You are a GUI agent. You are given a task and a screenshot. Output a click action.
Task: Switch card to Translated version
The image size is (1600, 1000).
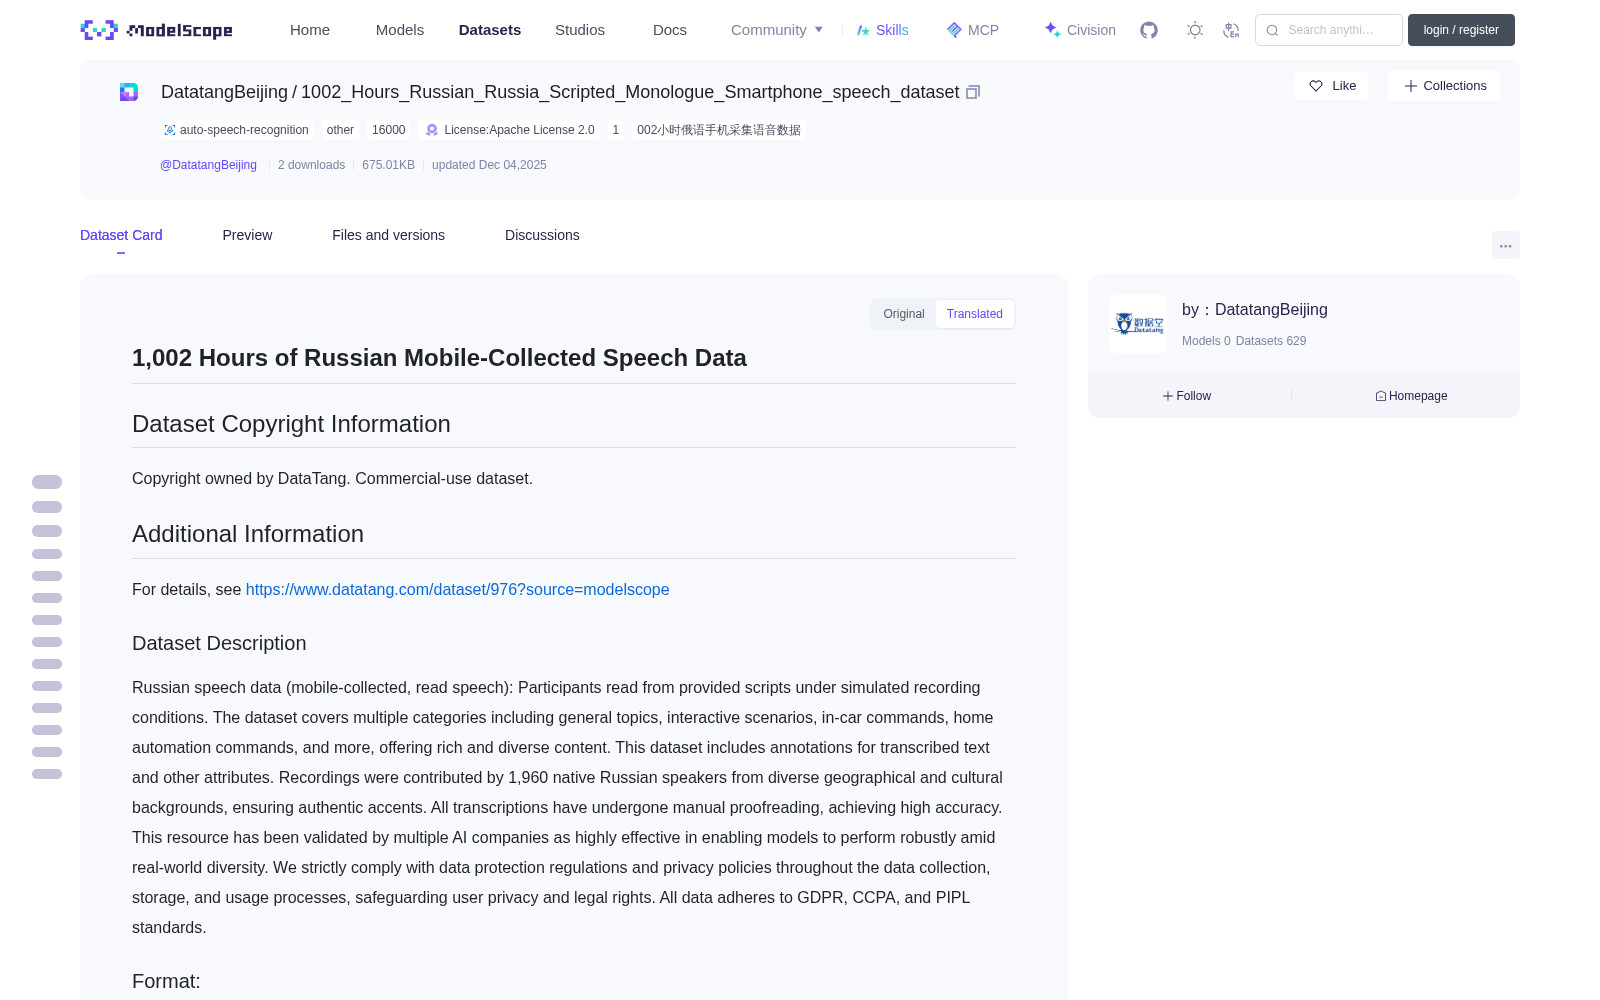[975, 314]
